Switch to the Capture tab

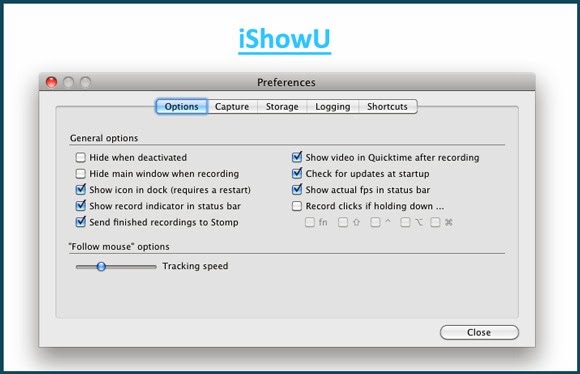(x=232, y=107)
